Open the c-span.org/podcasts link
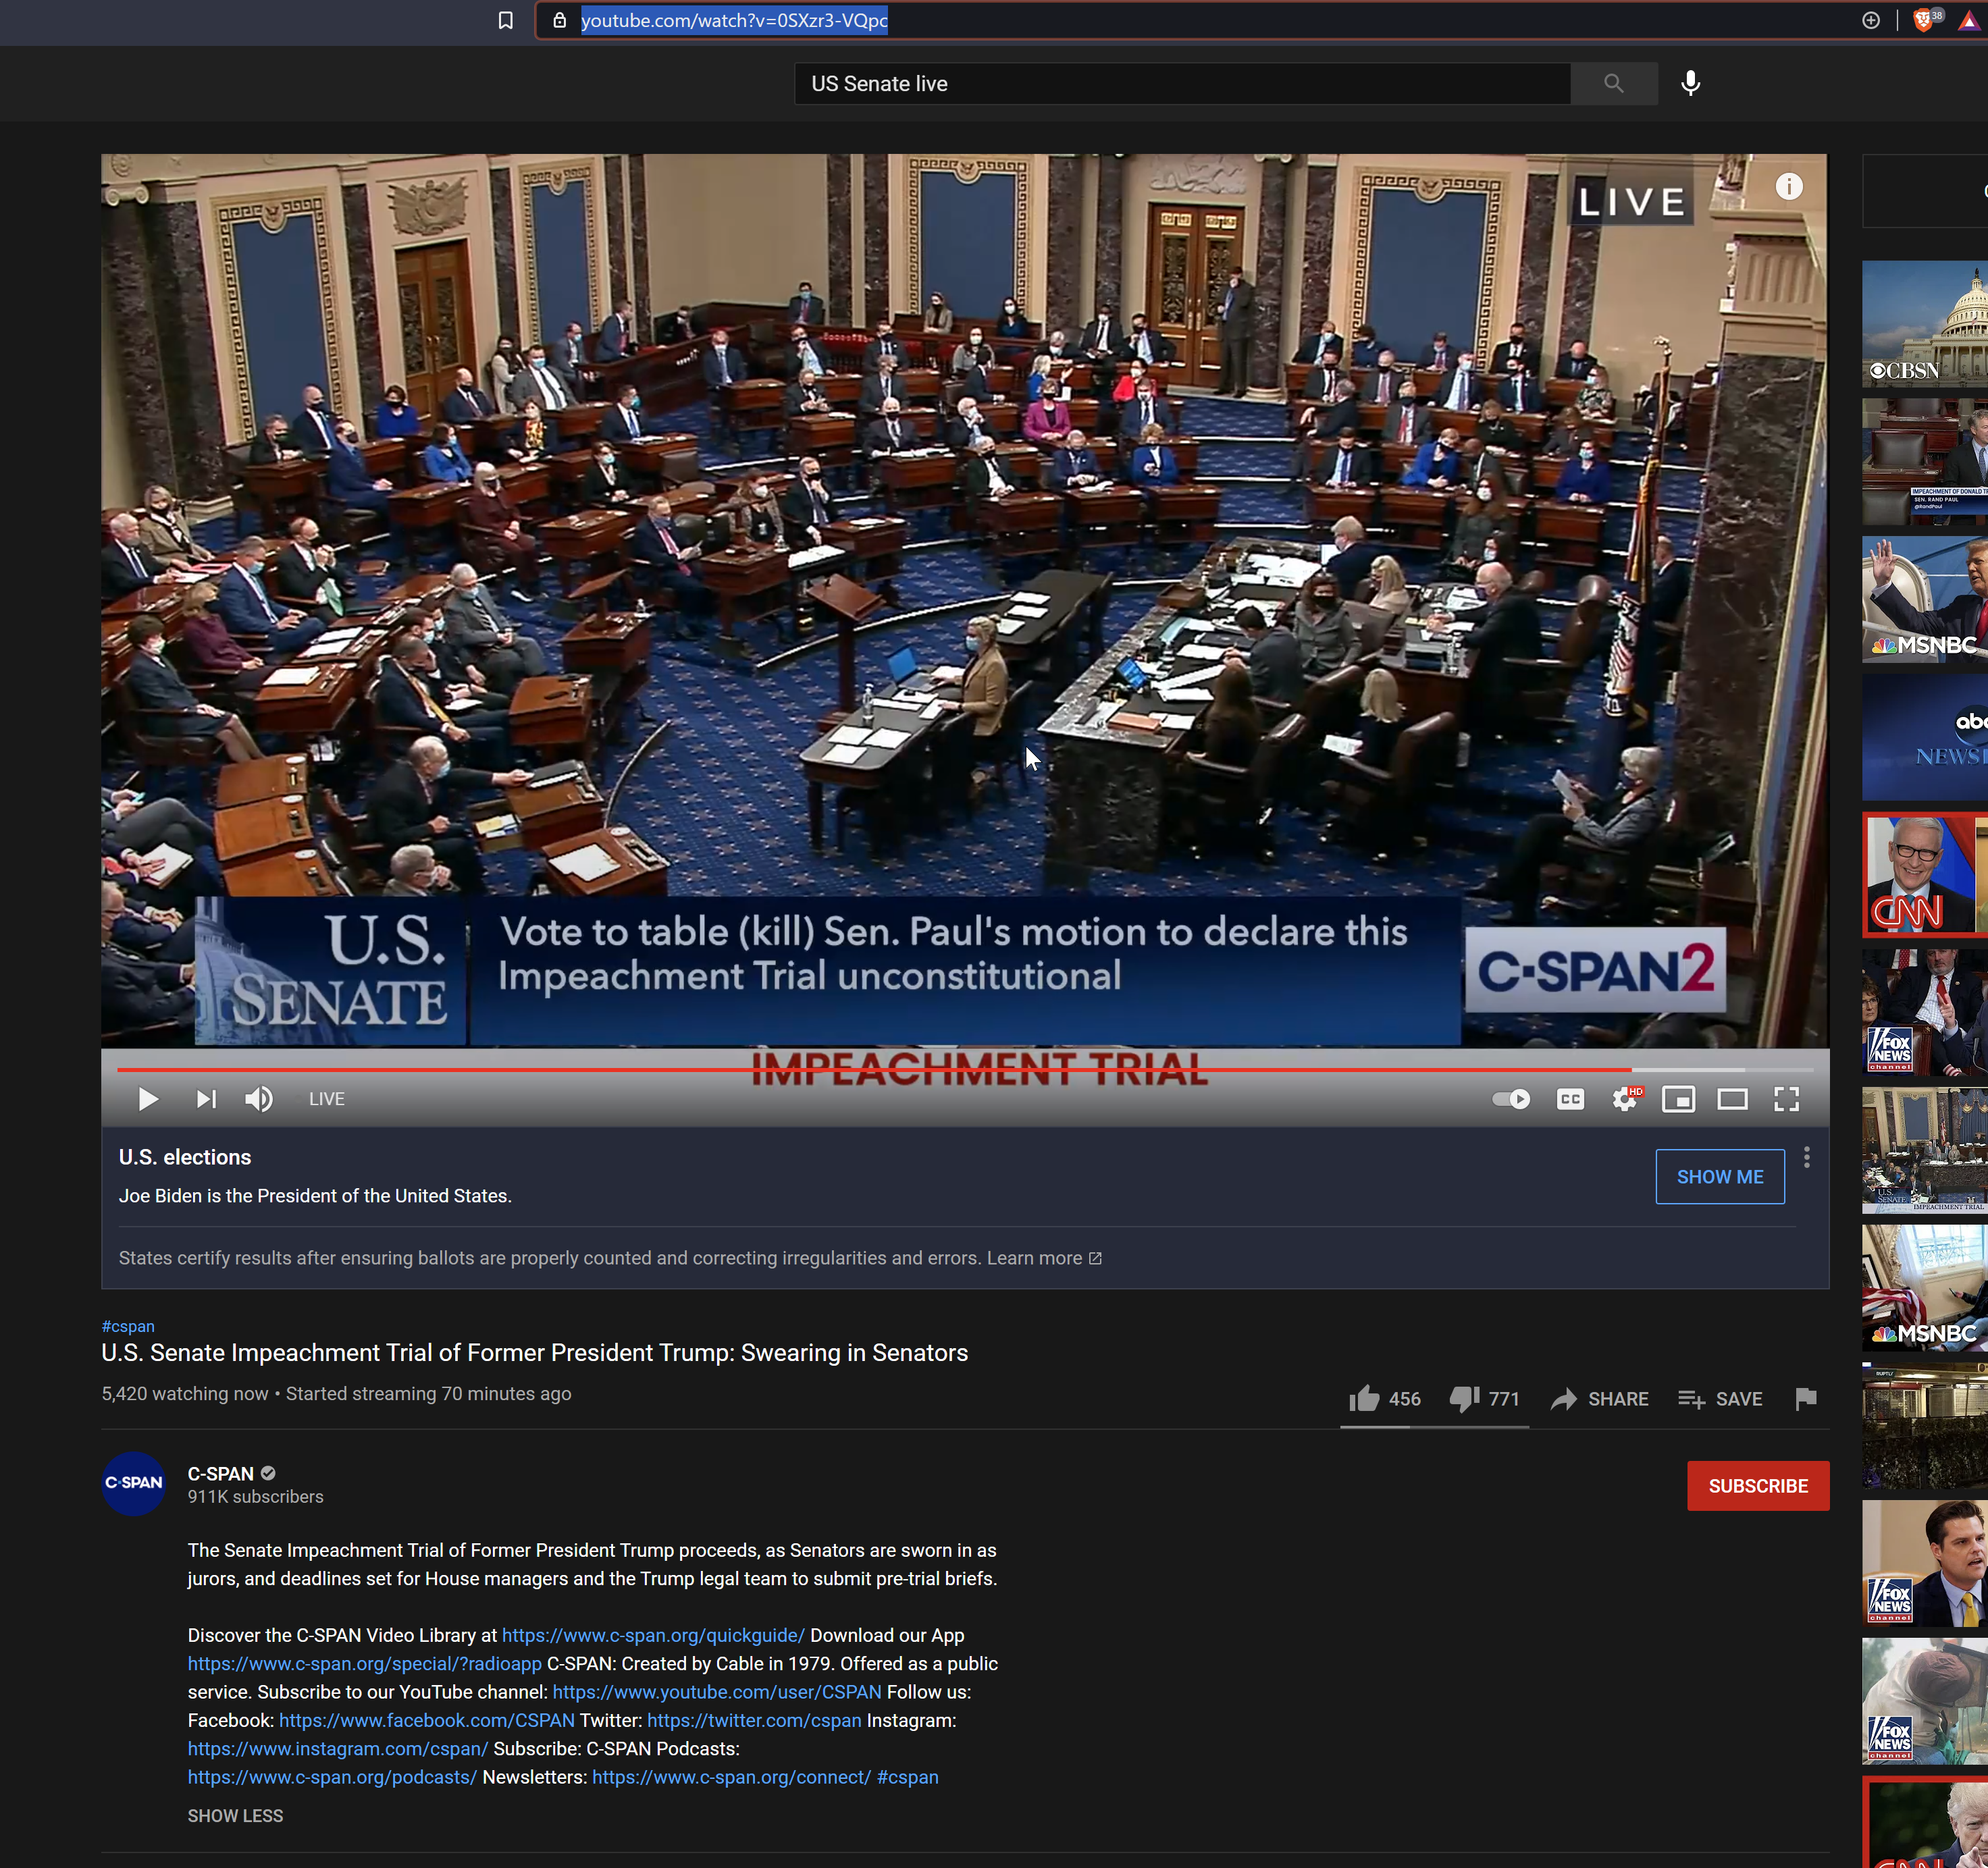Viewport: 1988px width, 1868px height. 332,1777
